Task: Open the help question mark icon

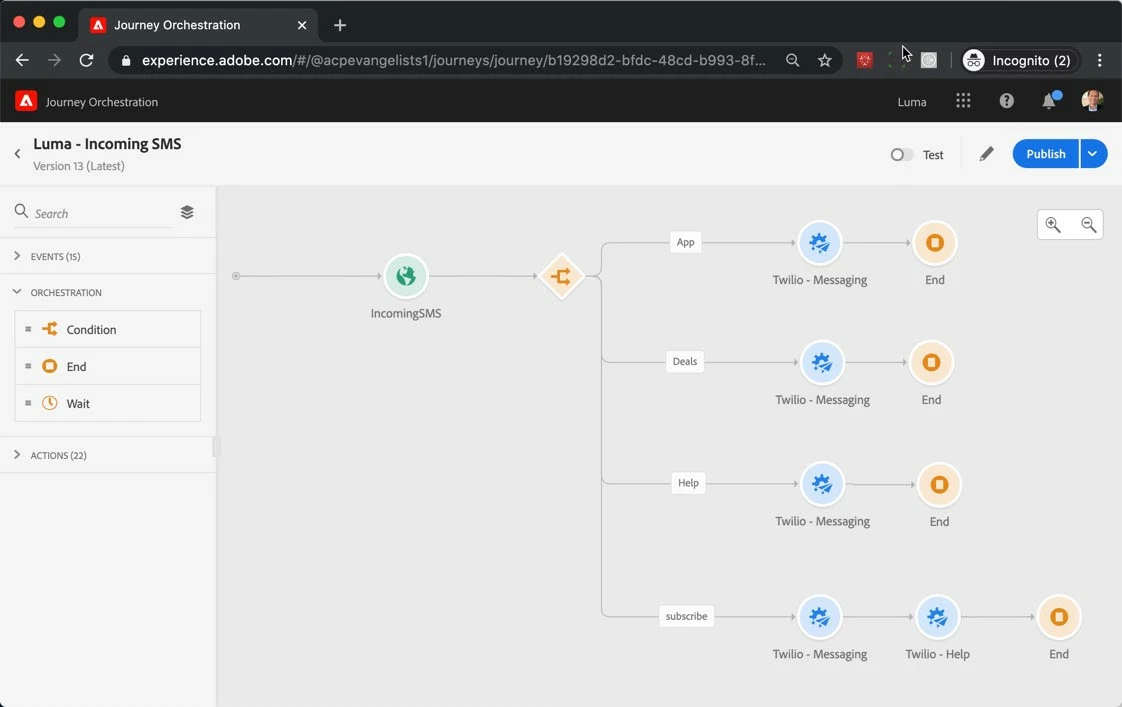Action: pyautogui.click(x=1006, y=101)
